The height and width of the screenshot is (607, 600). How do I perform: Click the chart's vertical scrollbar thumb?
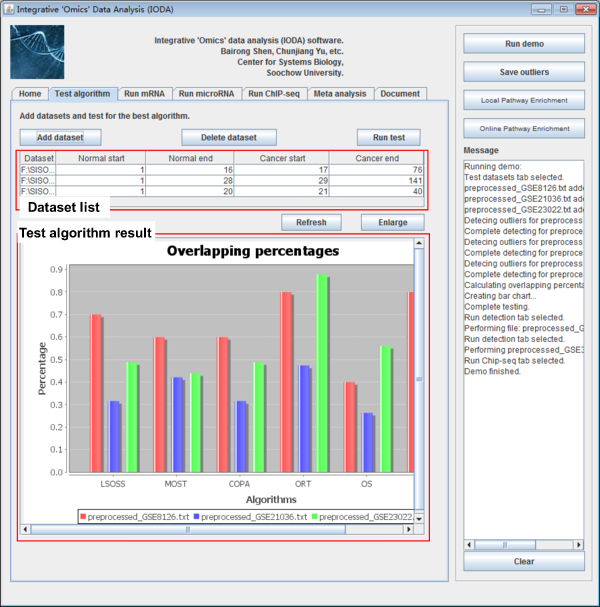pos(419,379)
